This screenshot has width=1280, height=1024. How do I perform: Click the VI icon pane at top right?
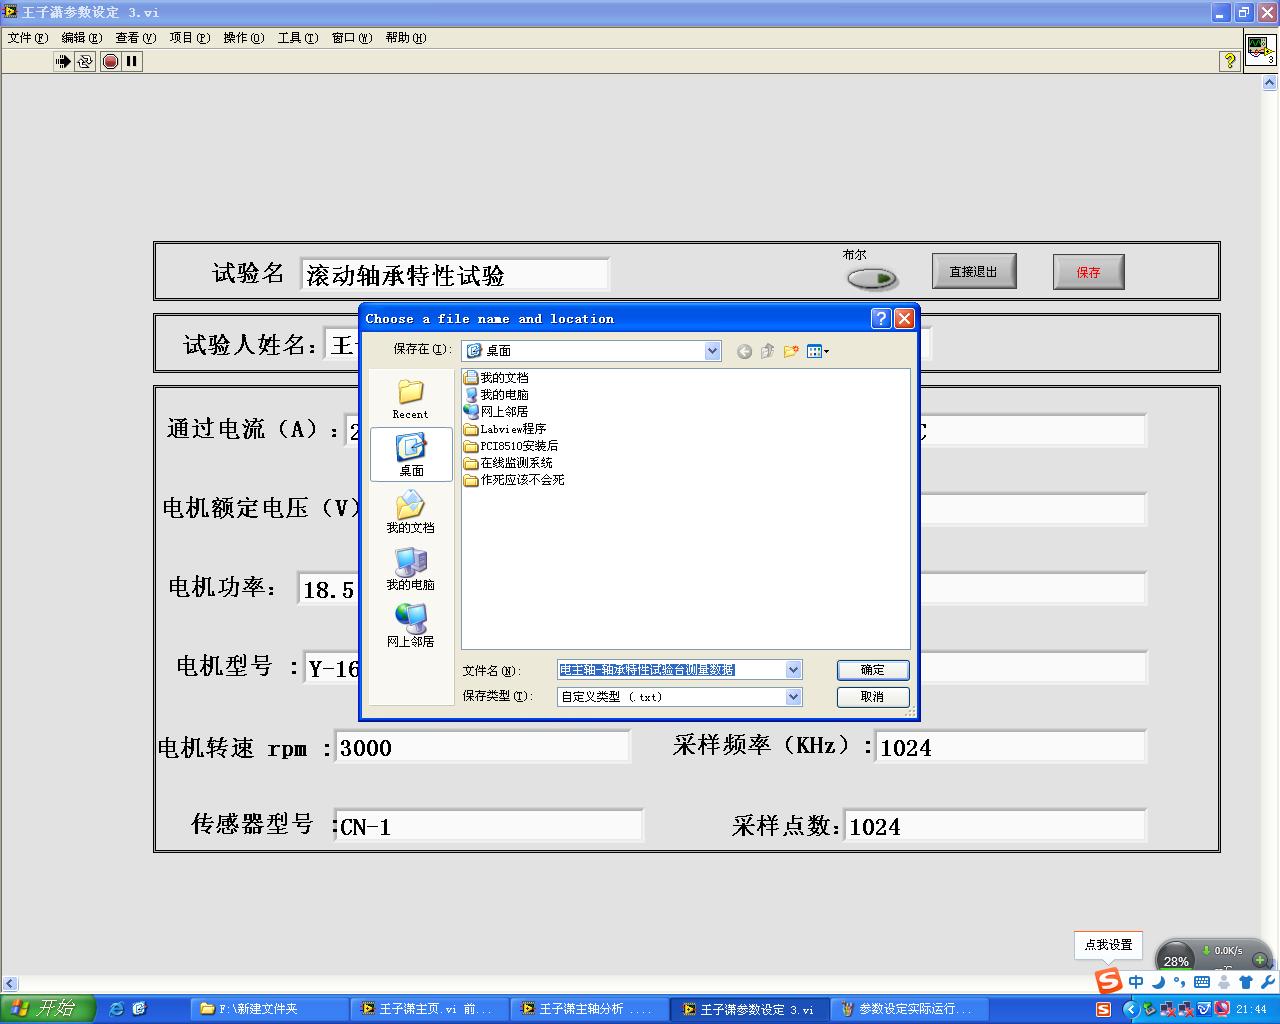pos(1260,49)
